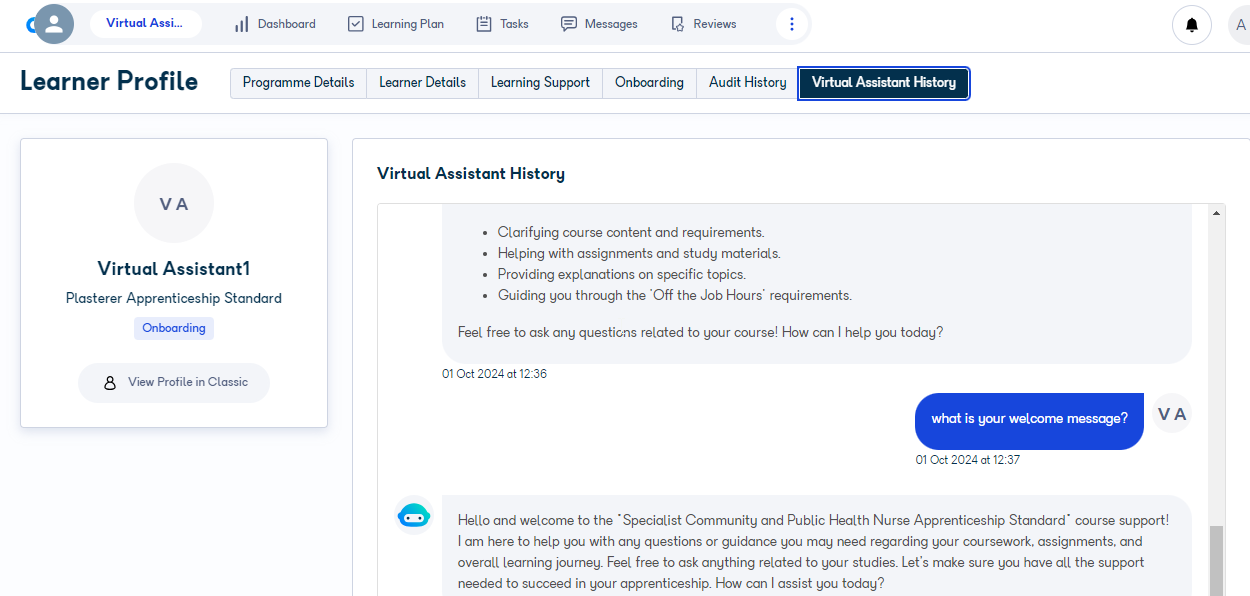Click the Tasks clipboard icon
Image resolution: width=1250 pixels, height=596 pixels.
(x=484, y=24)
